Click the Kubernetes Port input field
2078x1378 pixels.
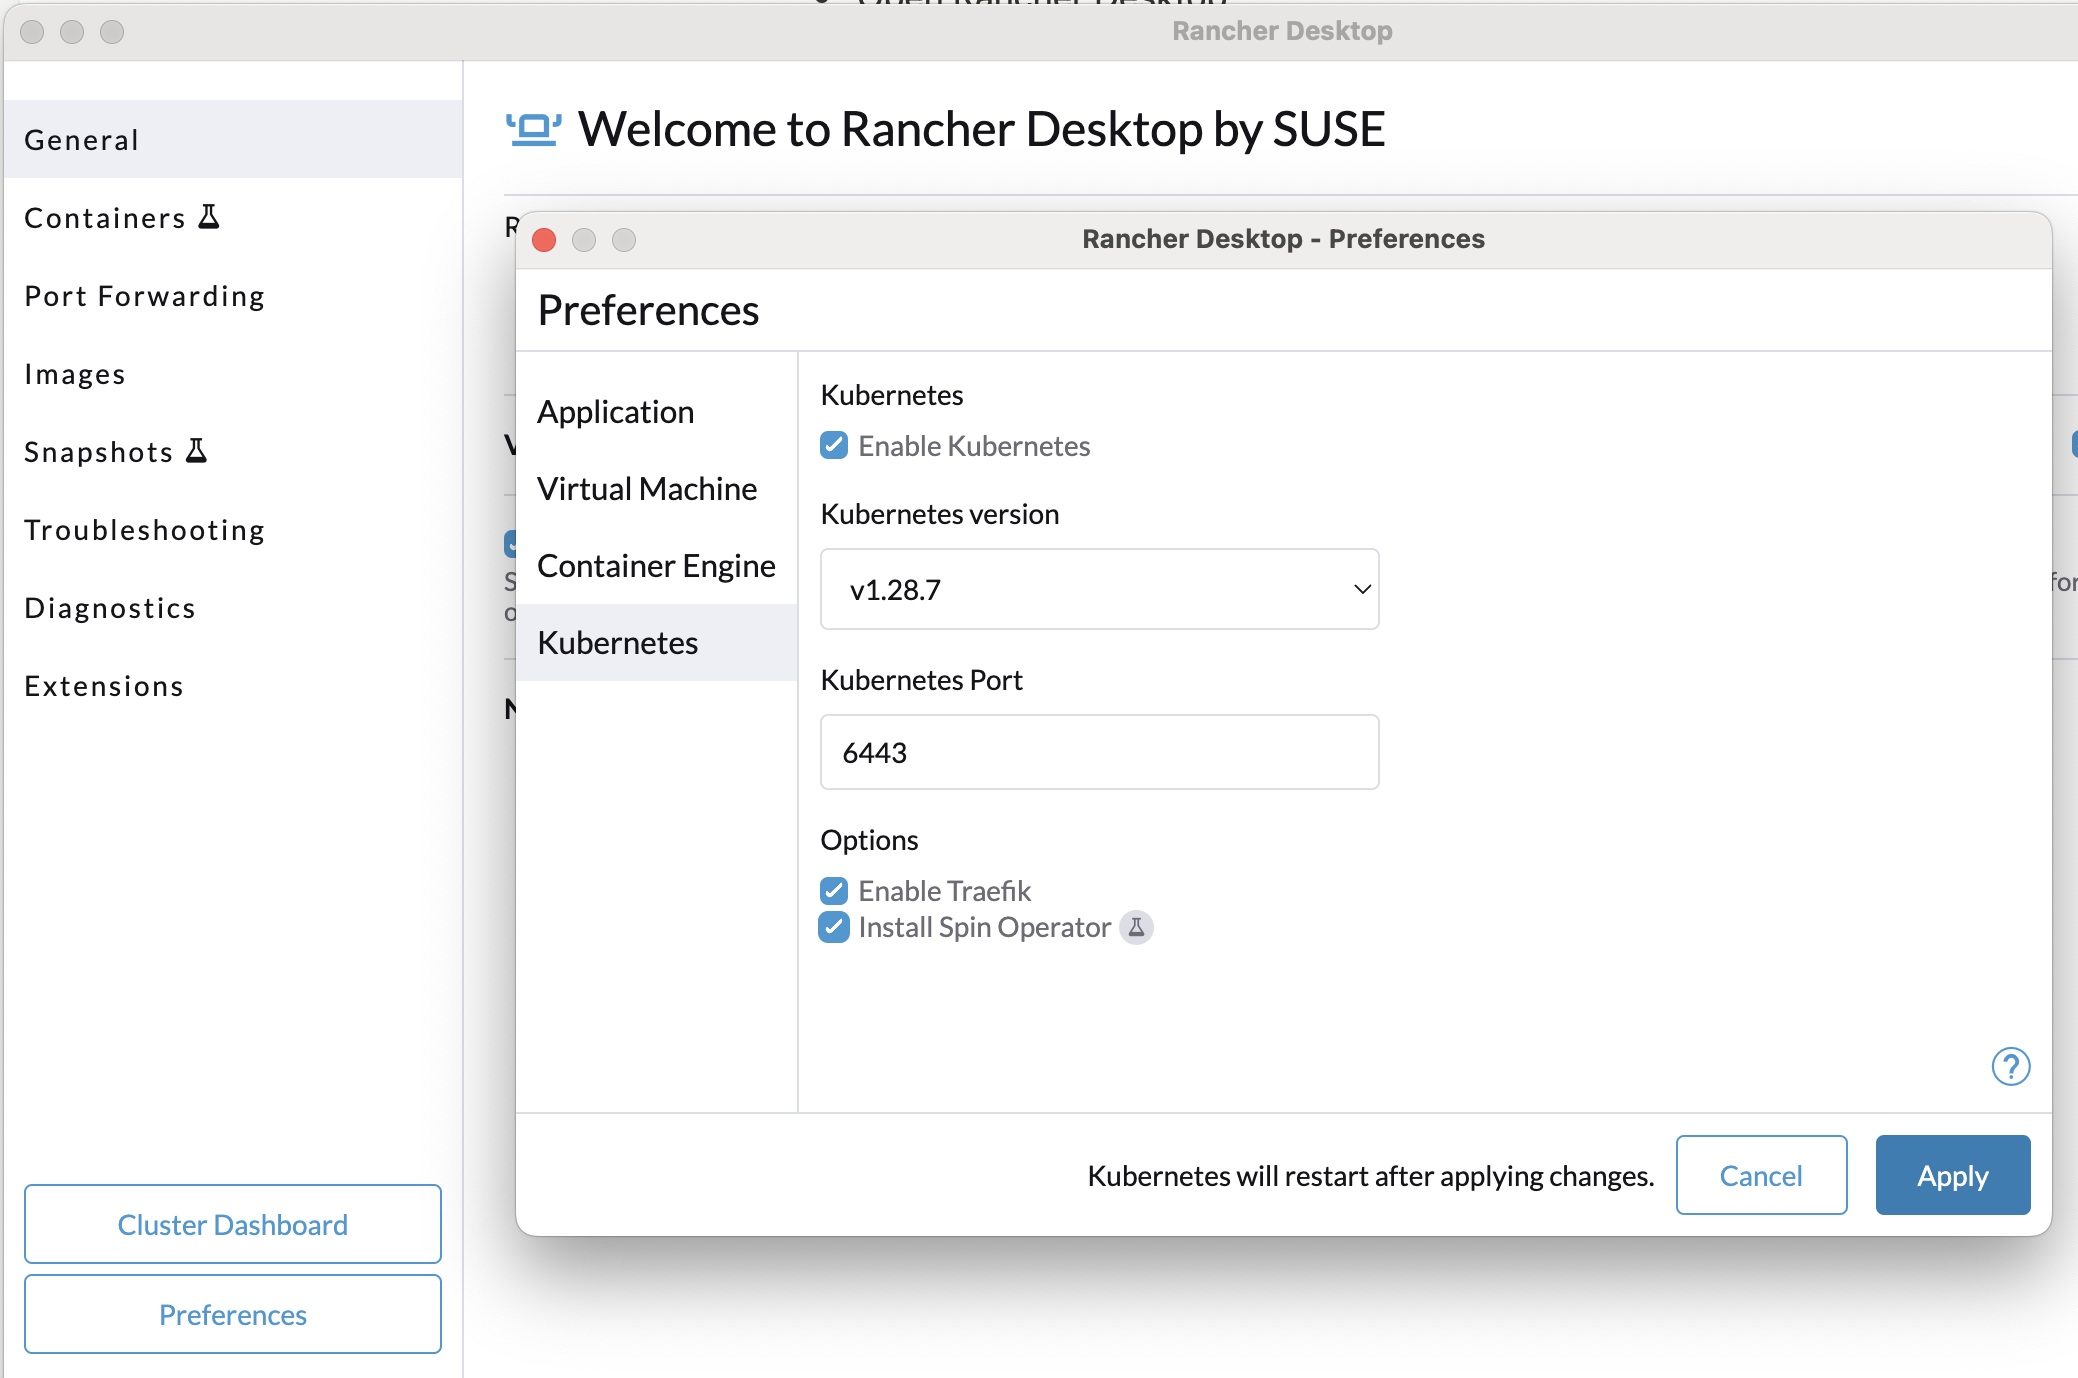(1100, 752)
